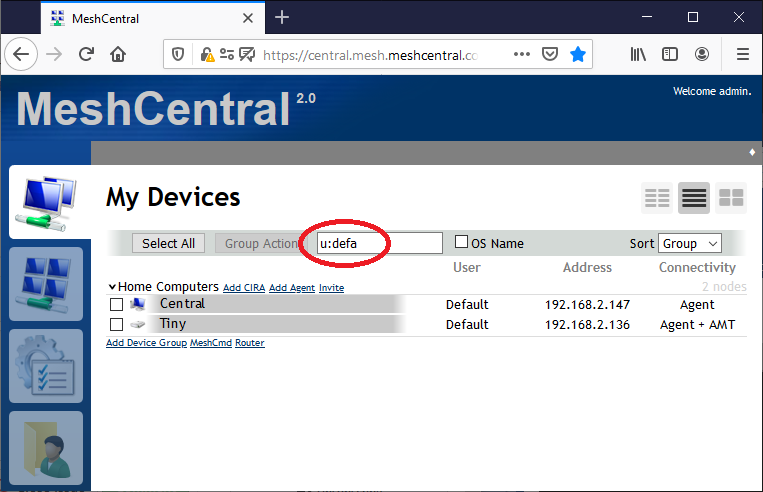The width and height of the screenshot is (763, 492).
Task: Click the 2 nodes count label
Action: [724, 287]
